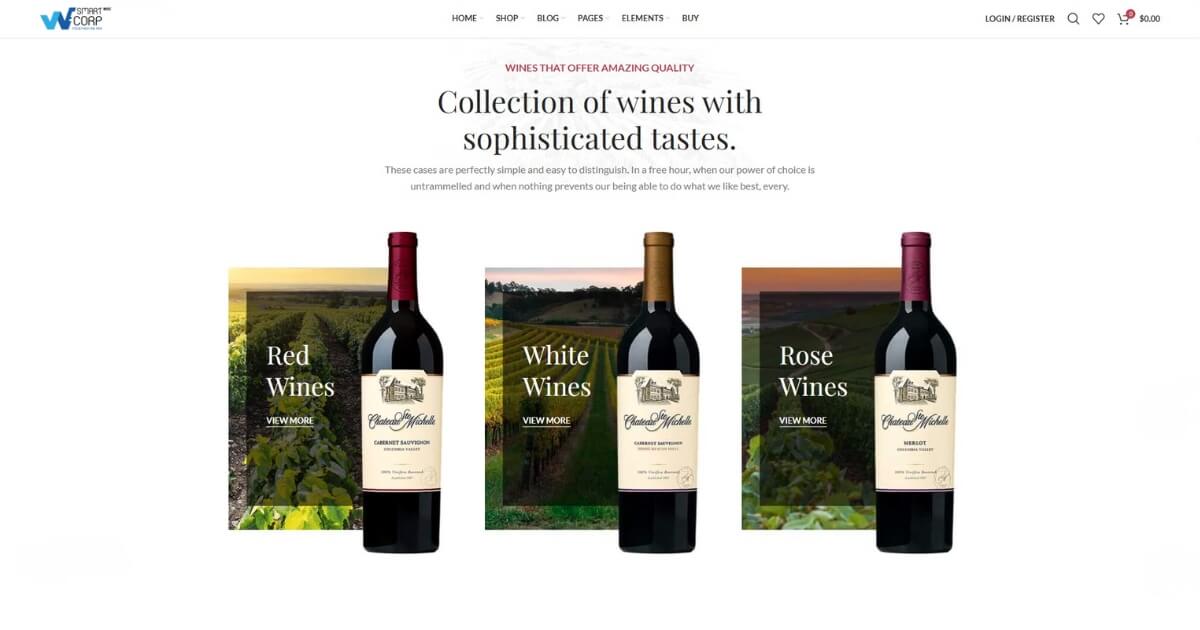
Task: Open the wishlist heart icon
Action: pos(1098,18)
